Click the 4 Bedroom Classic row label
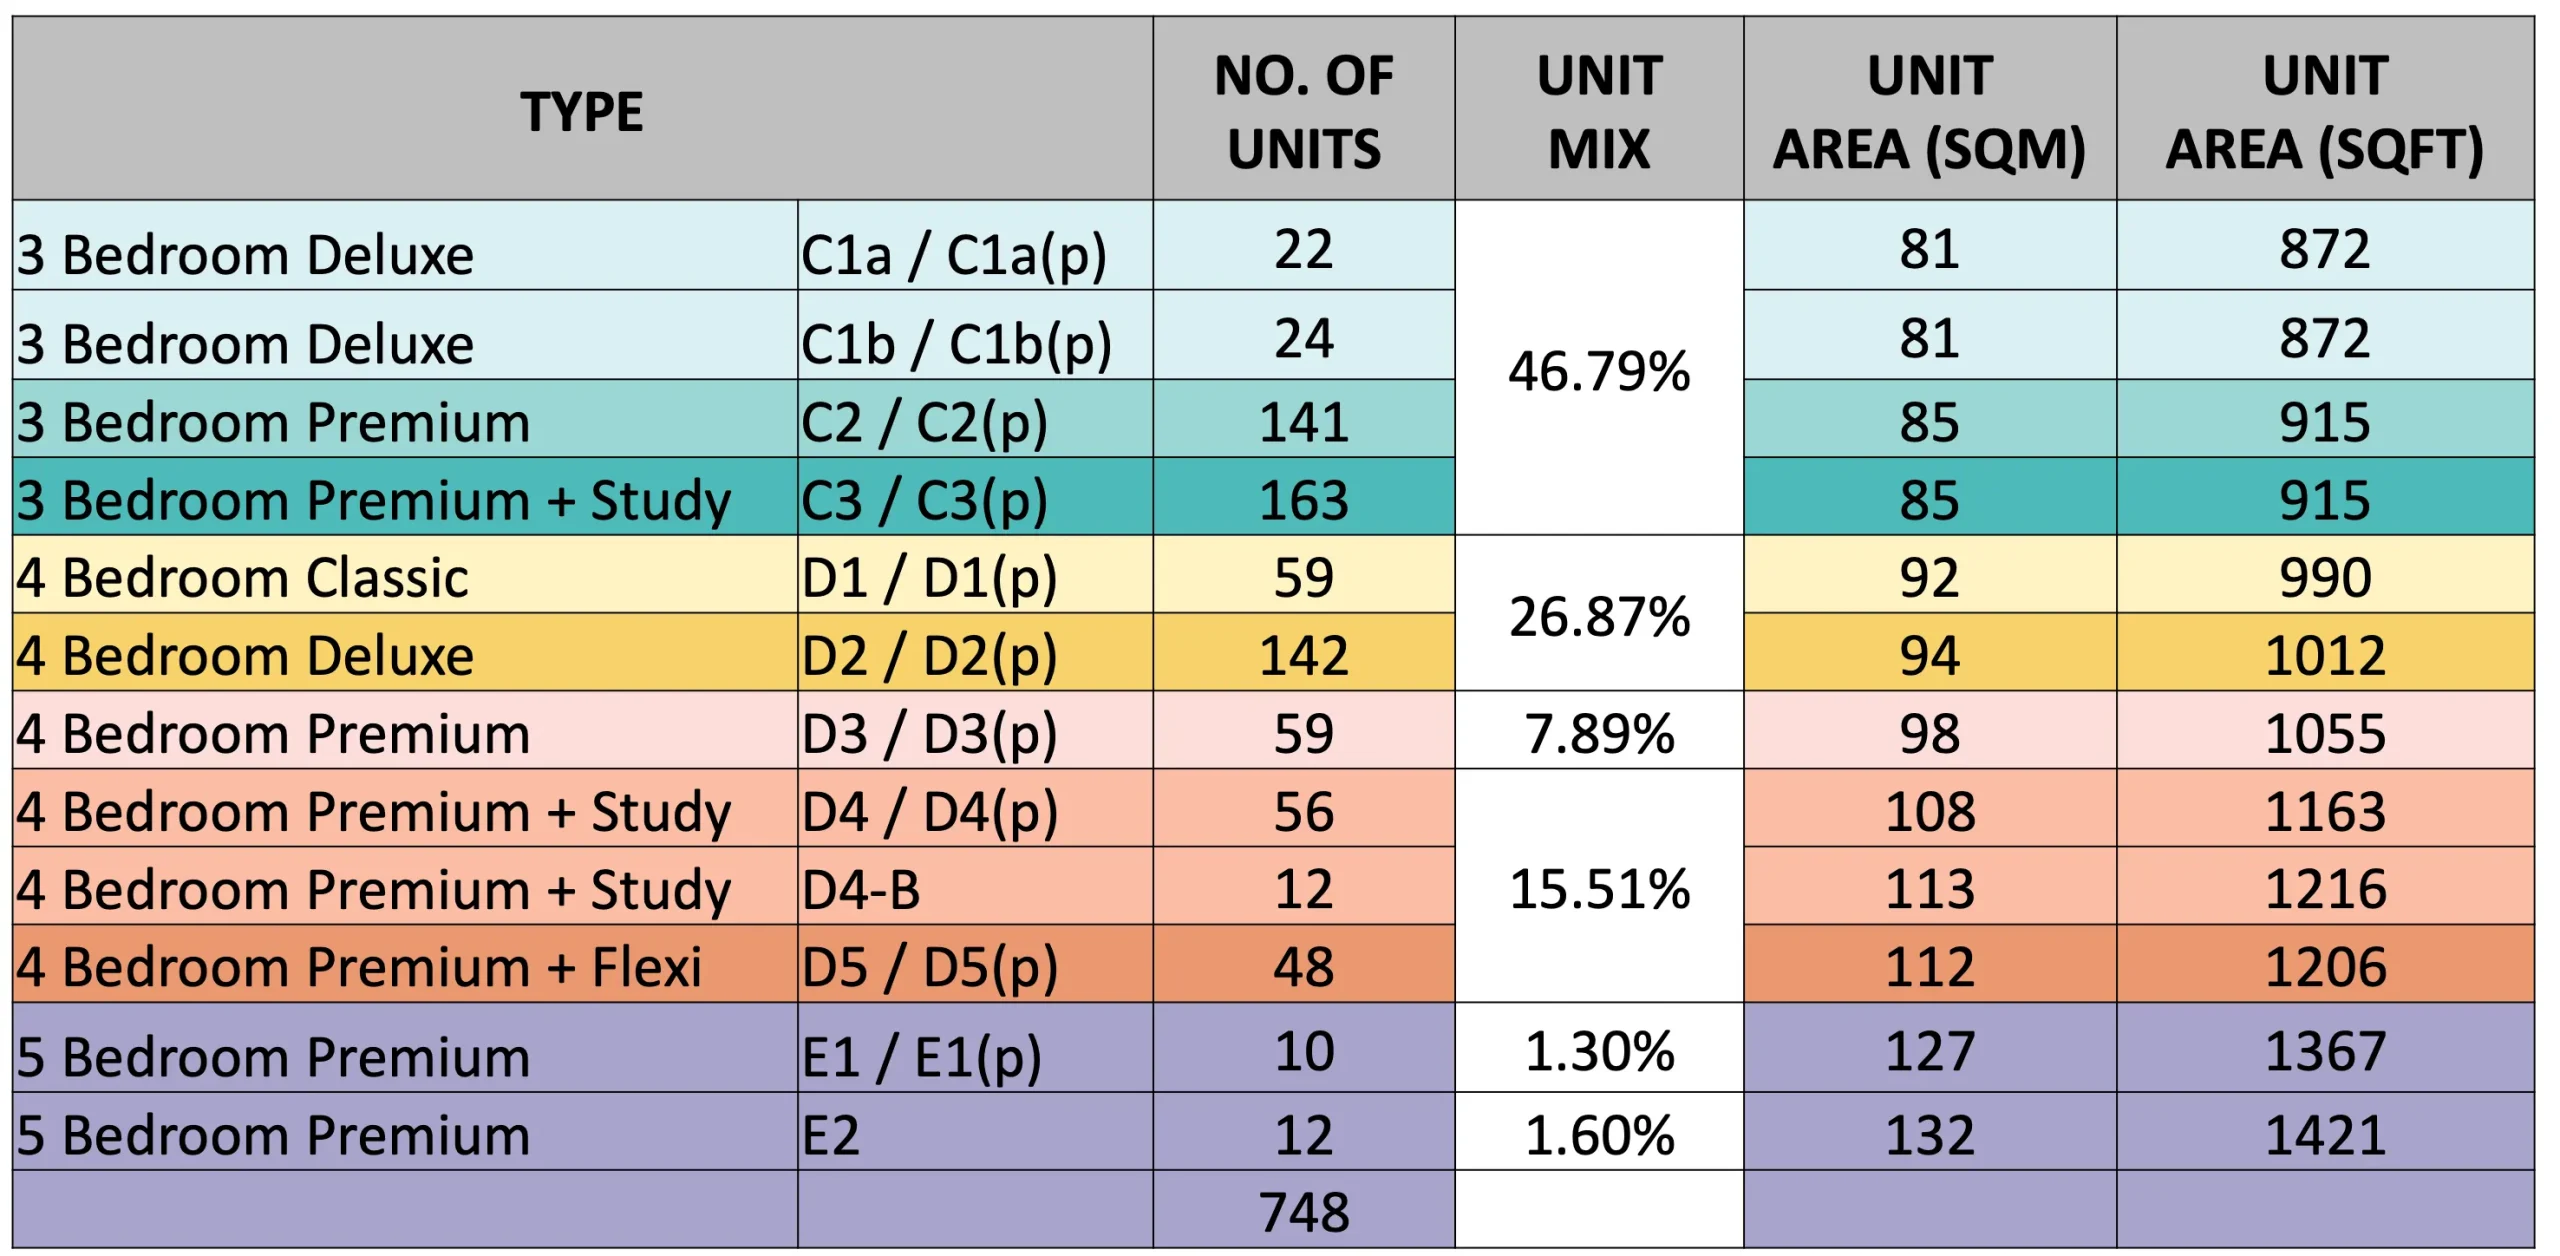This screenshot has width=2560, height=1256. point(243,577)
